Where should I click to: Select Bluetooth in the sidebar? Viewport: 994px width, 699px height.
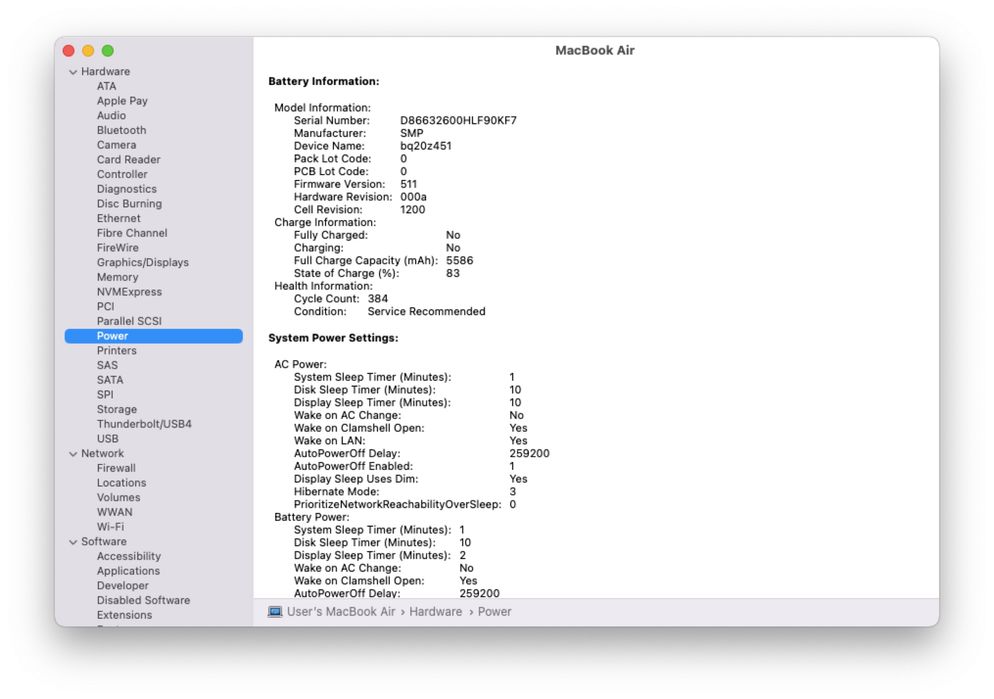122,130
